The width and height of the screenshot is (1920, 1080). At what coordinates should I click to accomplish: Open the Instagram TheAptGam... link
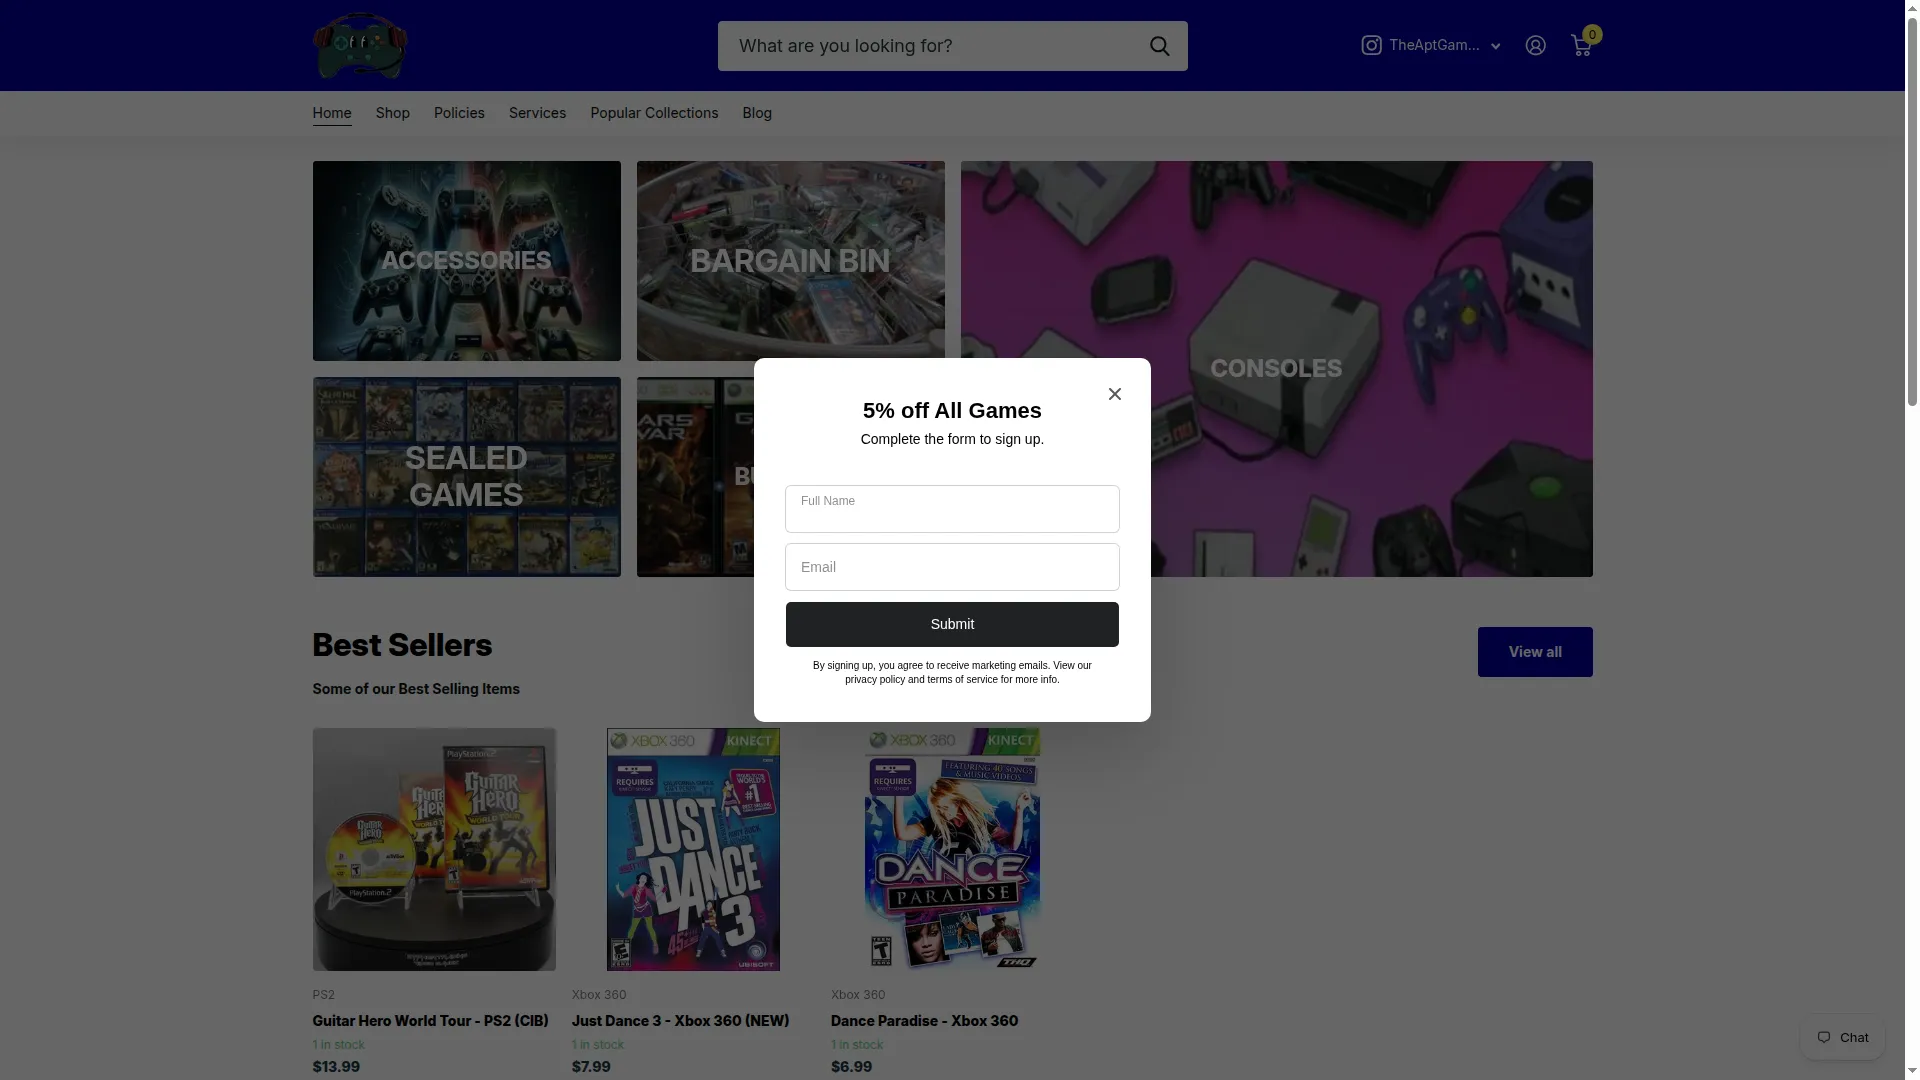coord(1421,45)
